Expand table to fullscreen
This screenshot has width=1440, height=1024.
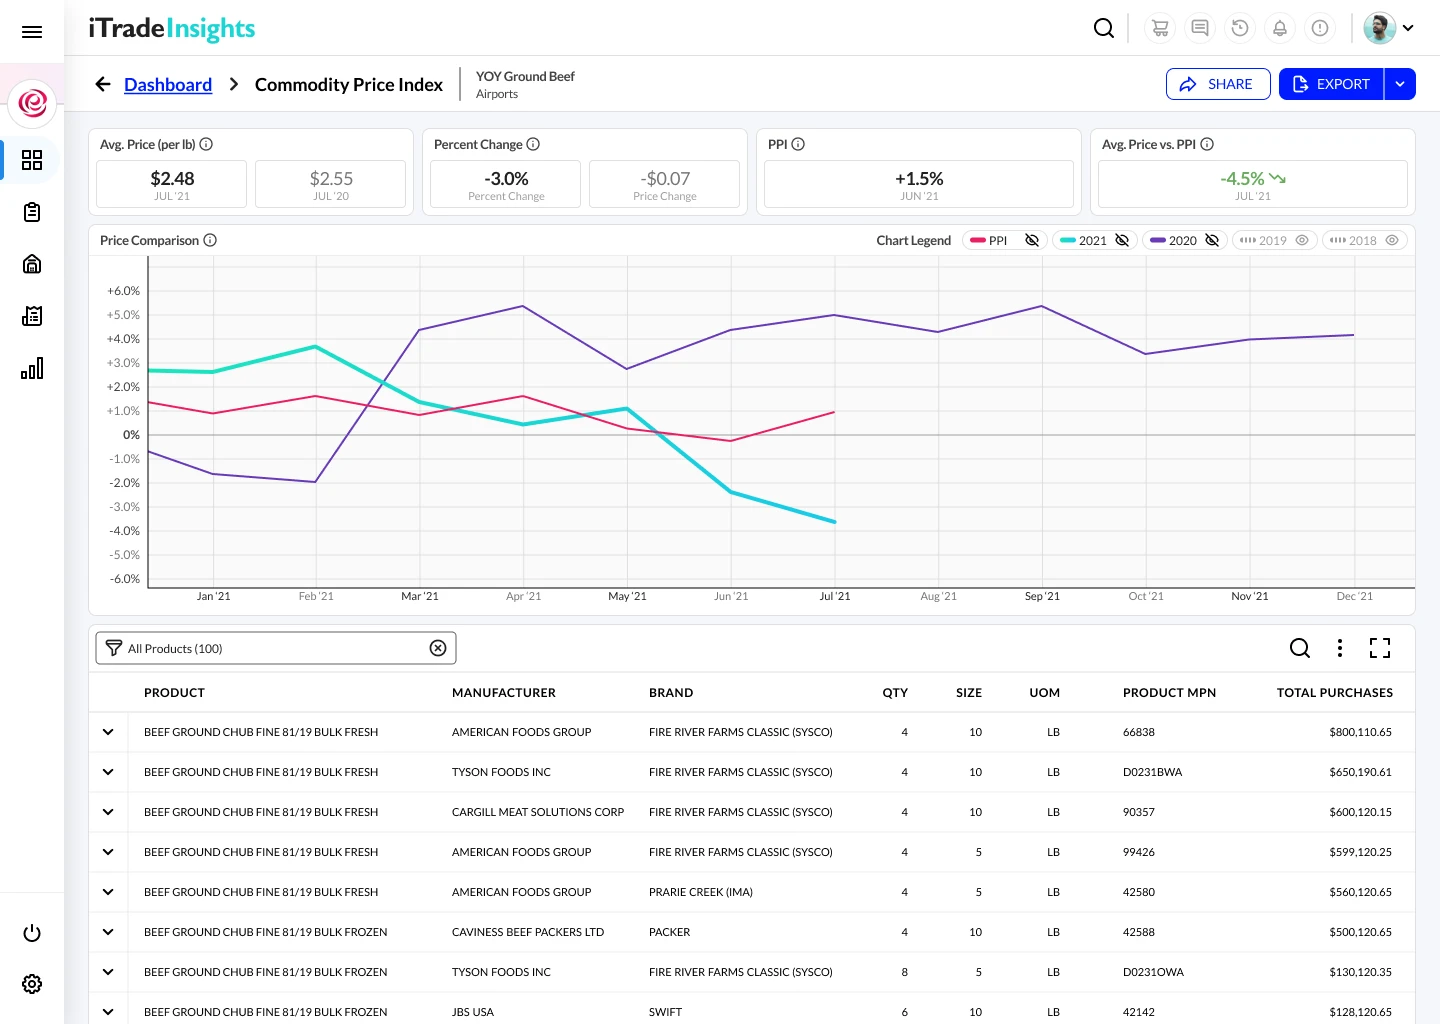[1380, 648]
